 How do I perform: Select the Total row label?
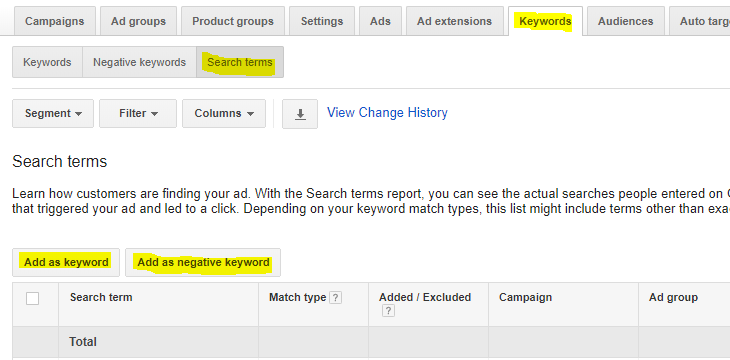click(83, 342)
